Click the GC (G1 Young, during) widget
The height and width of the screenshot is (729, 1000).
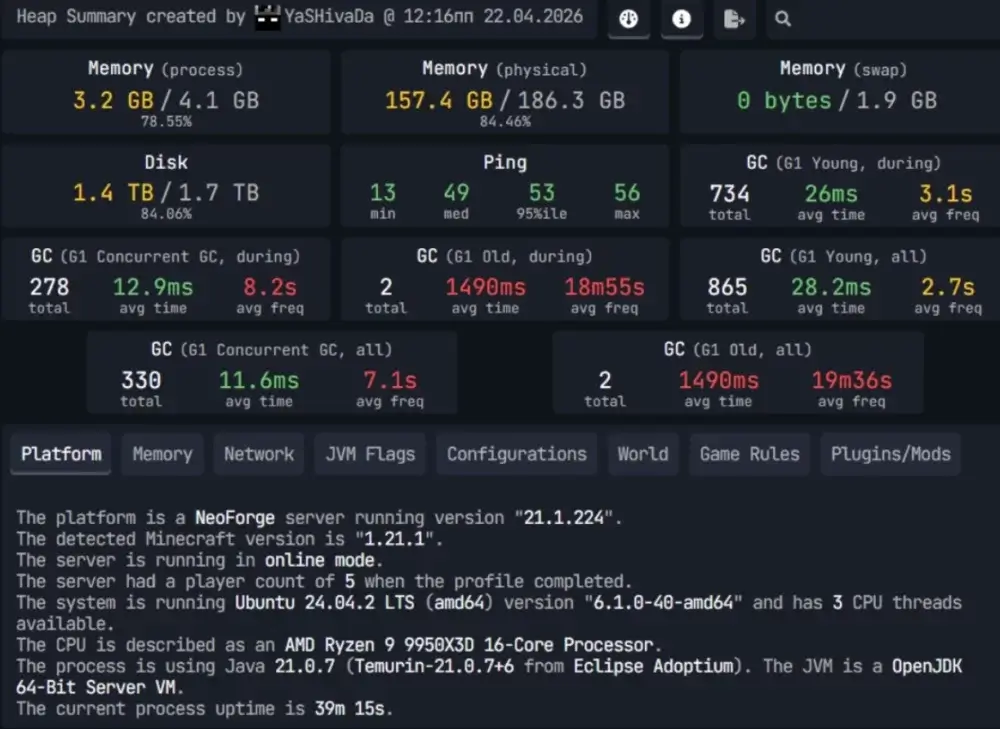click(840, 186)
